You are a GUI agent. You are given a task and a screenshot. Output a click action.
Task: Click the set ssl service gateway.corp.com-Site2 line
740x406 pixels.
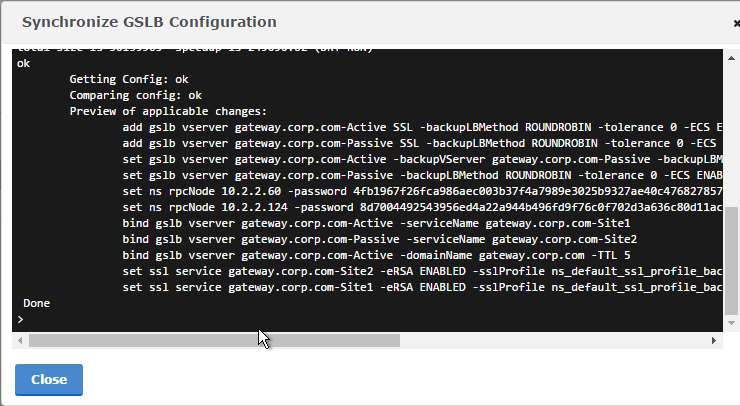(x=422, y=271)
